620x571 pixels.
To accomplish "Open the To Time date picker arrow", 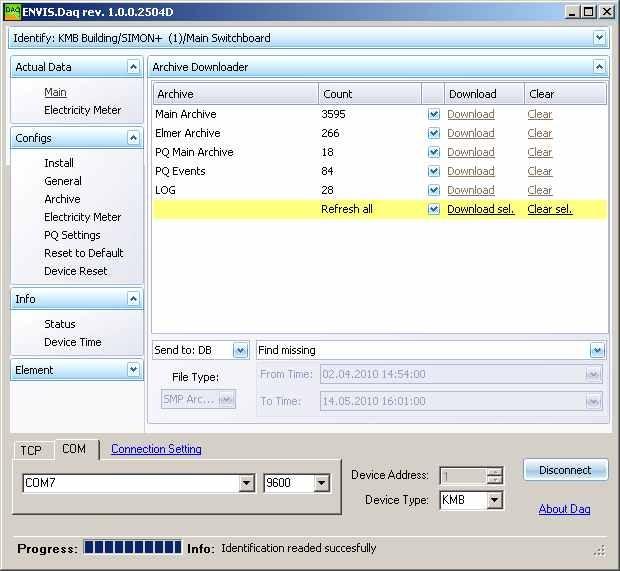I will [593, 402].
